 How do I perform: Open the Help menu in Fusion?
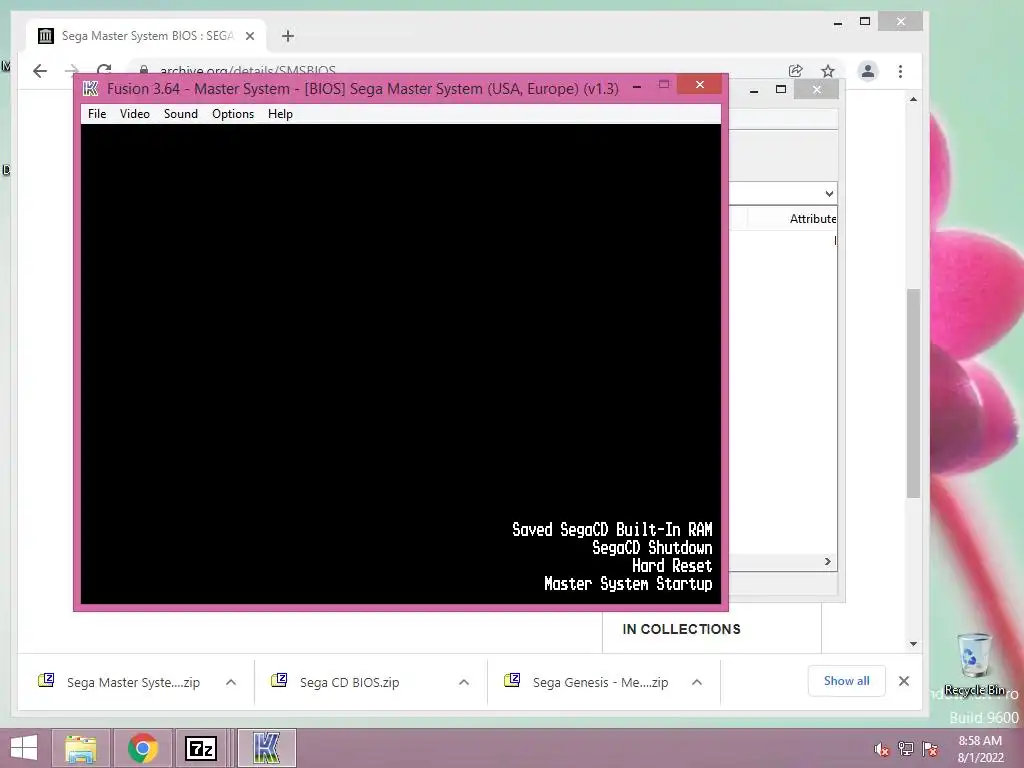point(280,114)
